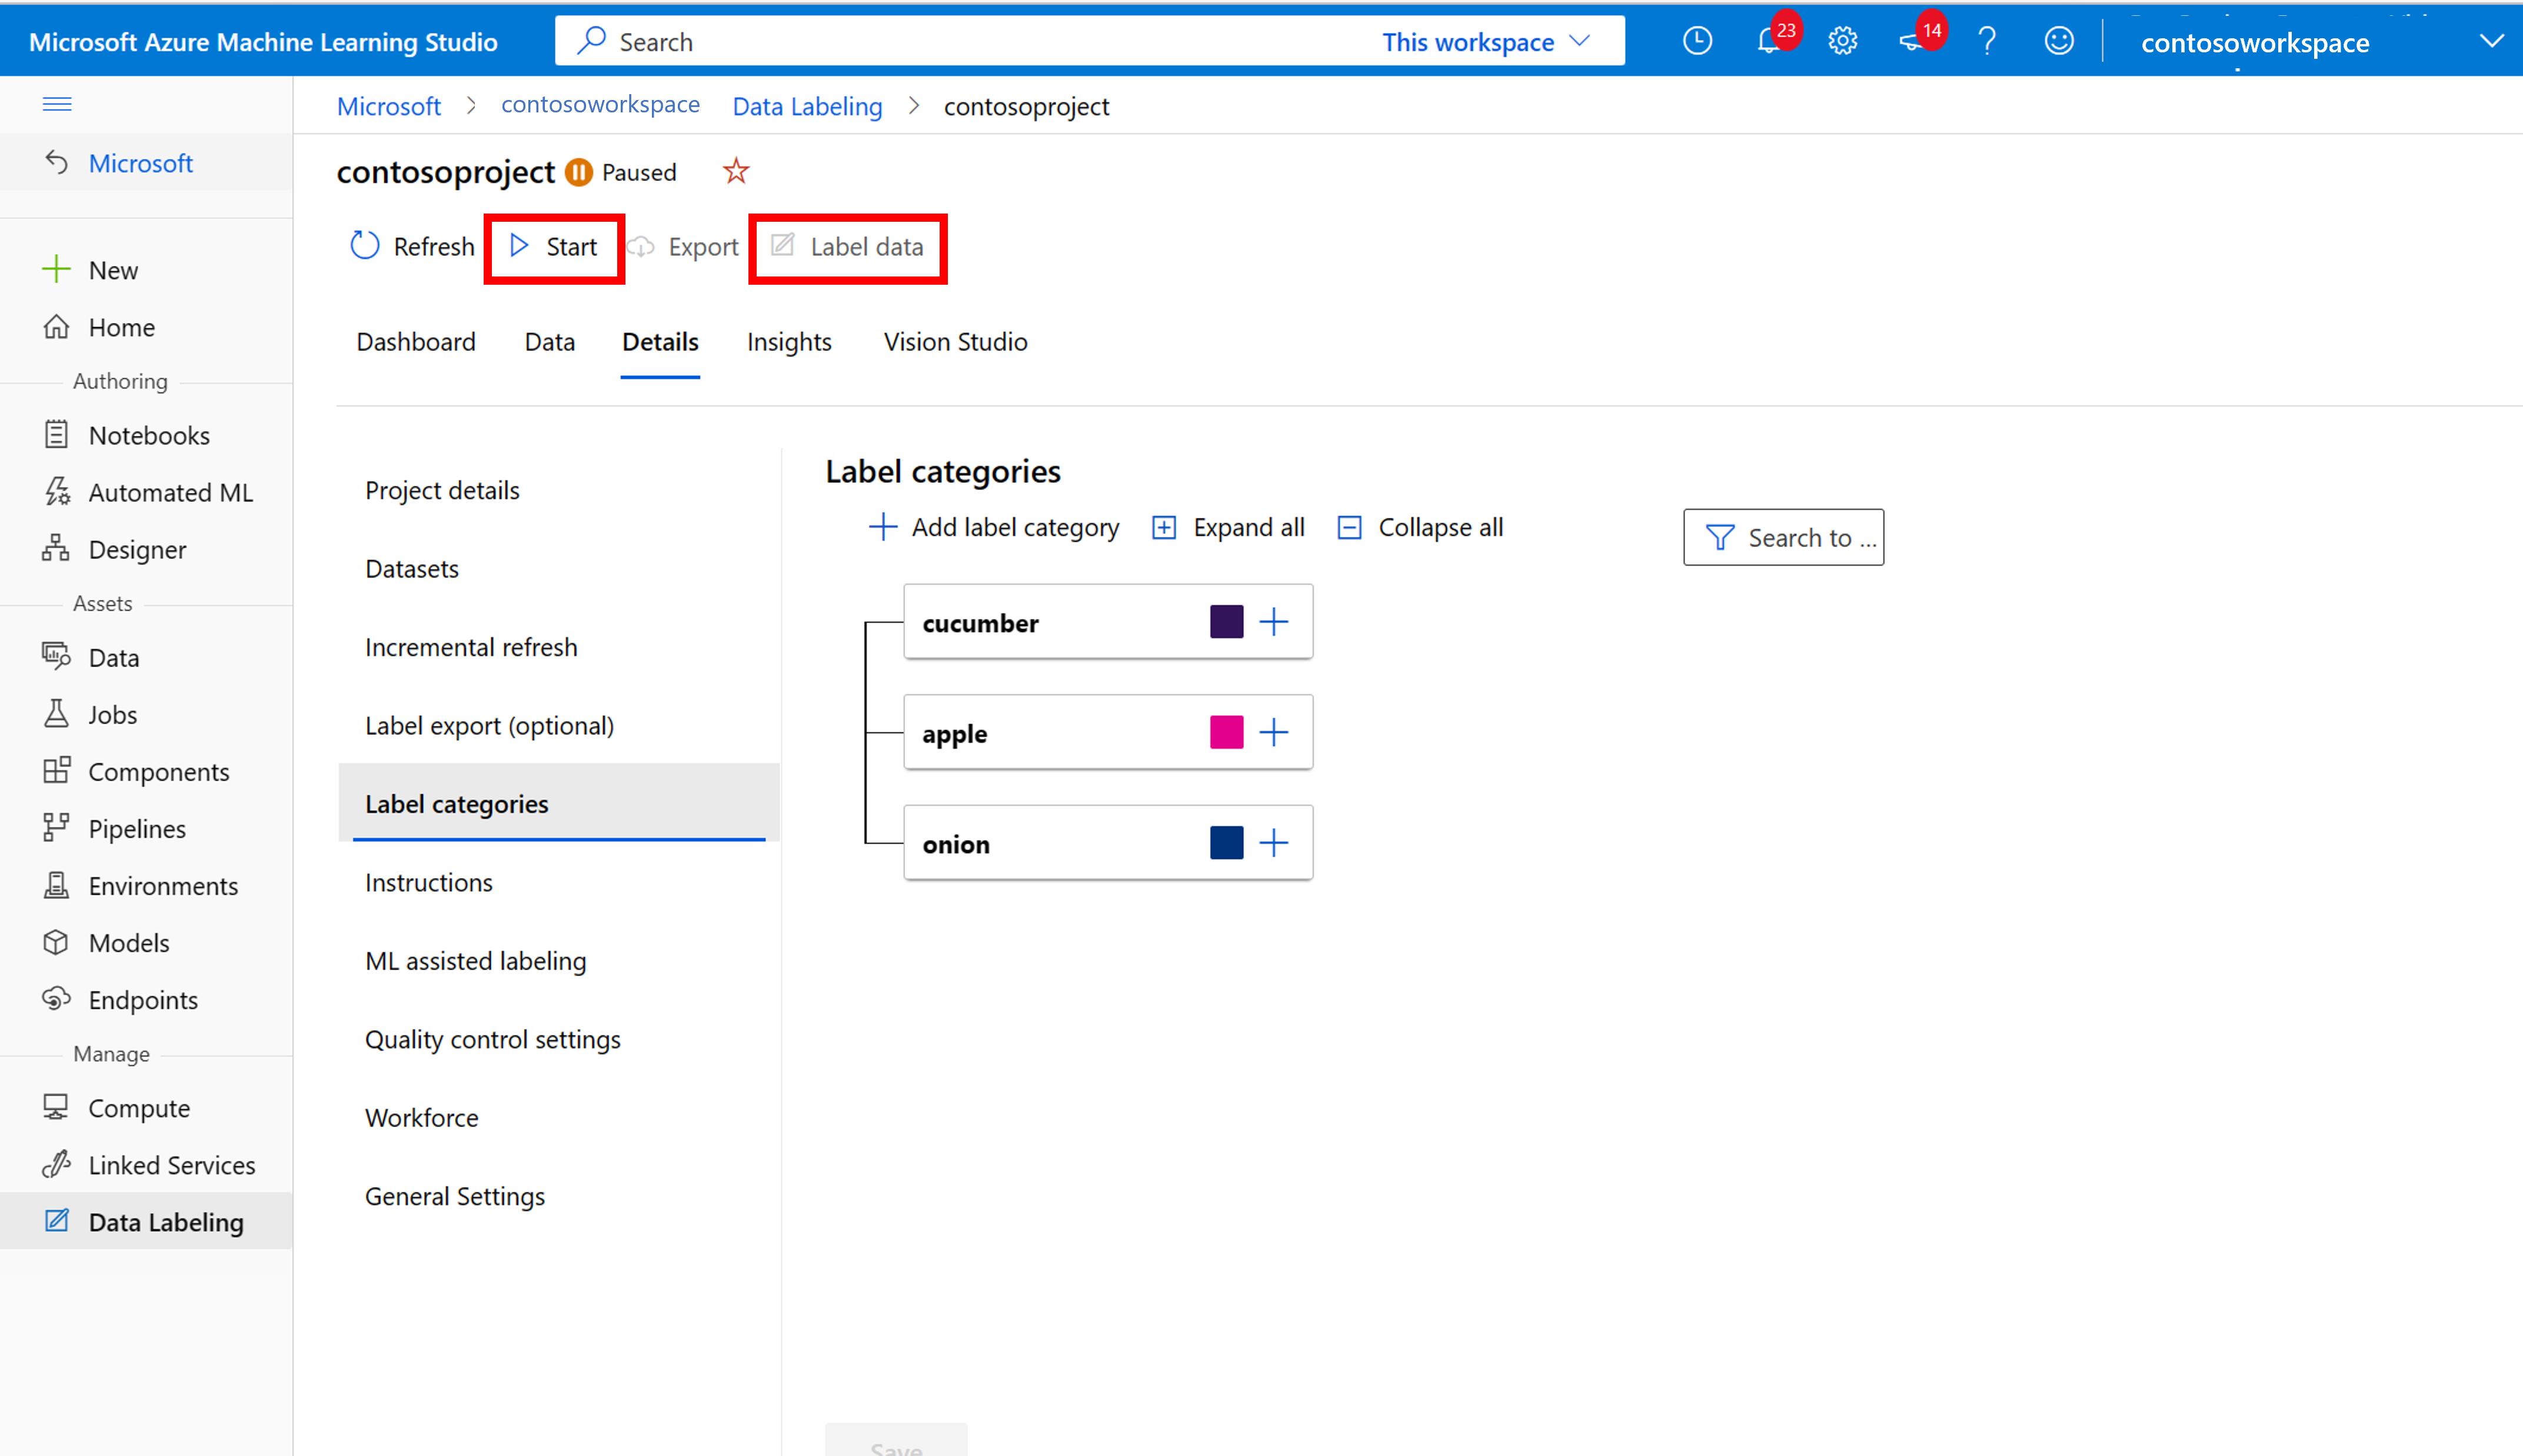Click the Label categories menu item

[456, 802]
